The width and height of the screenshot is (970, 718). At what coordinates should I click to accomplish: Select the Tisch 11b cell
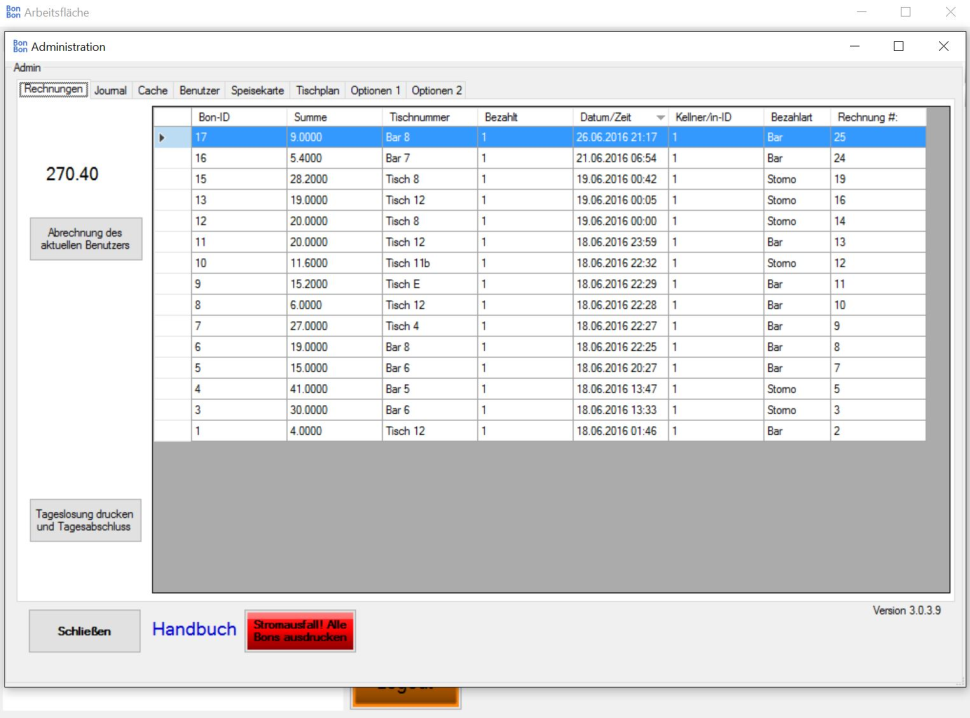tap(429, 263)
